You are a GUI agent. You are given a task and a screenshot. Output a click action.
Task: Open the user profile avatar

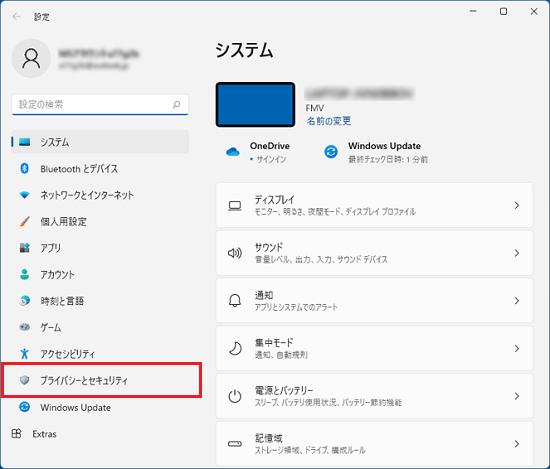pyautogui.click(x=31, y=58)
